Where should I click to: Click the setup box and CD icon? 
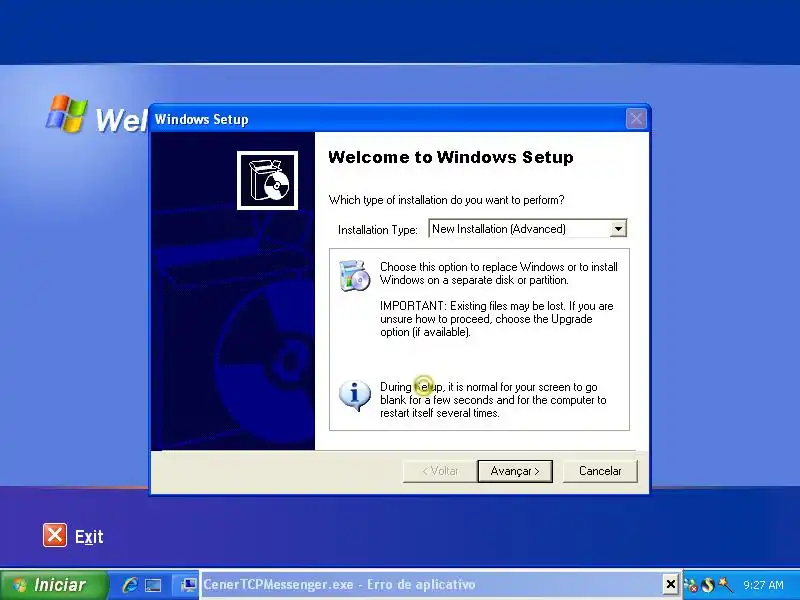pyautogui.click(x=267, y=180)
